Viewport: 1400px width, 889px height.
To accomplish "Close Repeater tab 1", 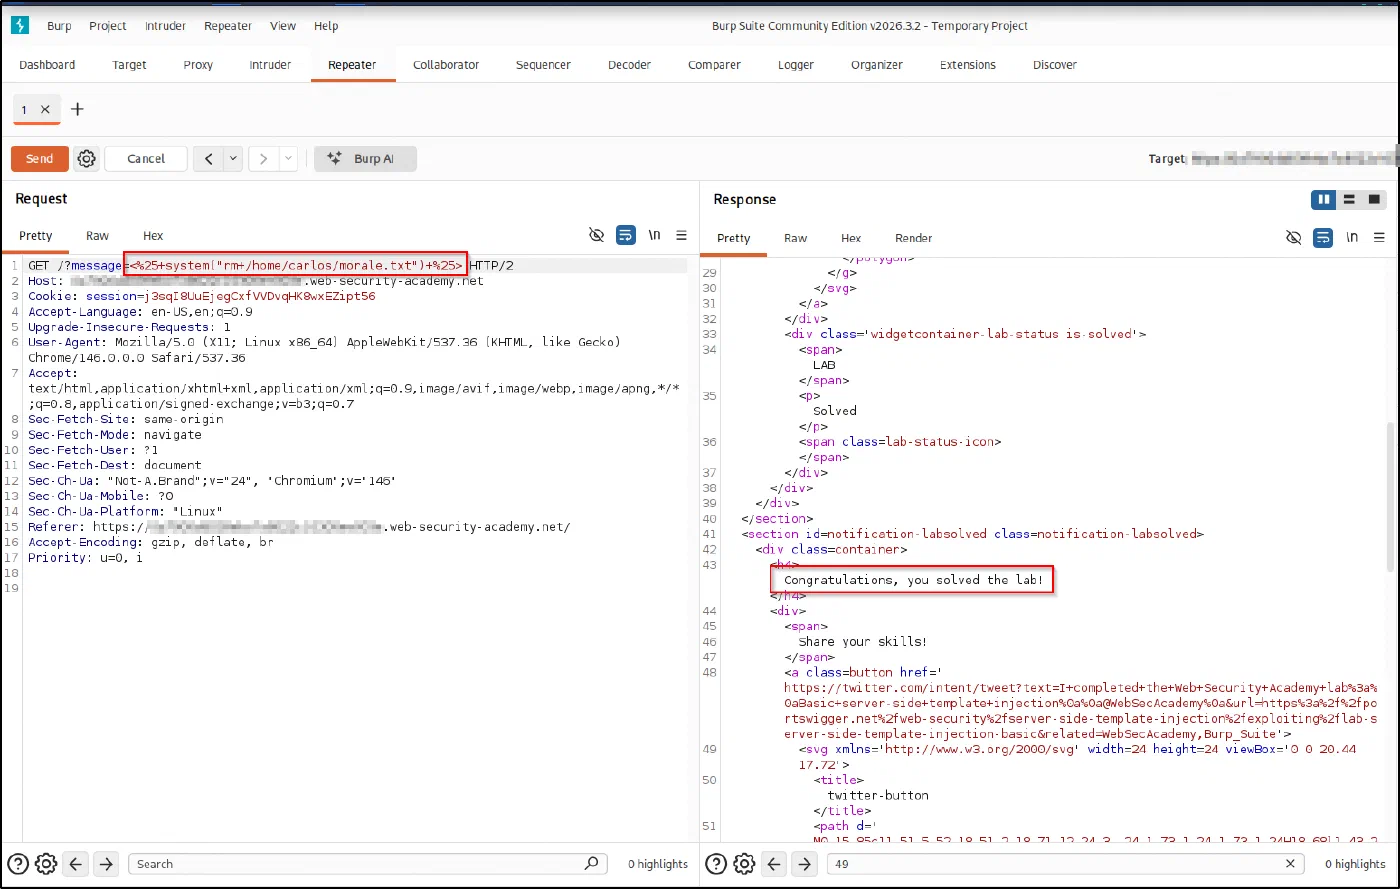I will coord(45,110).
